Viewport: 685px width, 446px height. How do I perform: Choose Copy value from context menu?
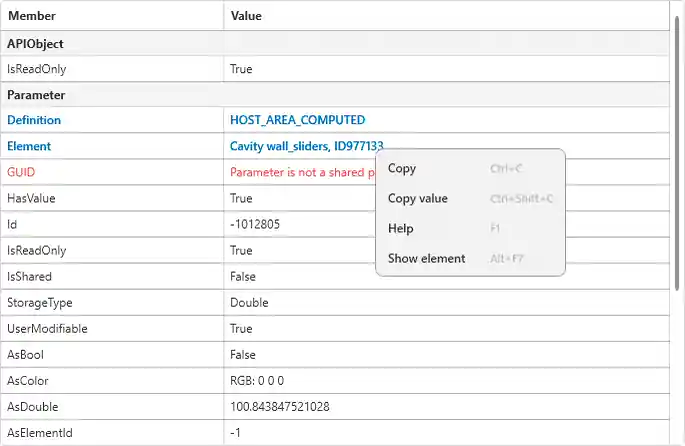(418, 199)
